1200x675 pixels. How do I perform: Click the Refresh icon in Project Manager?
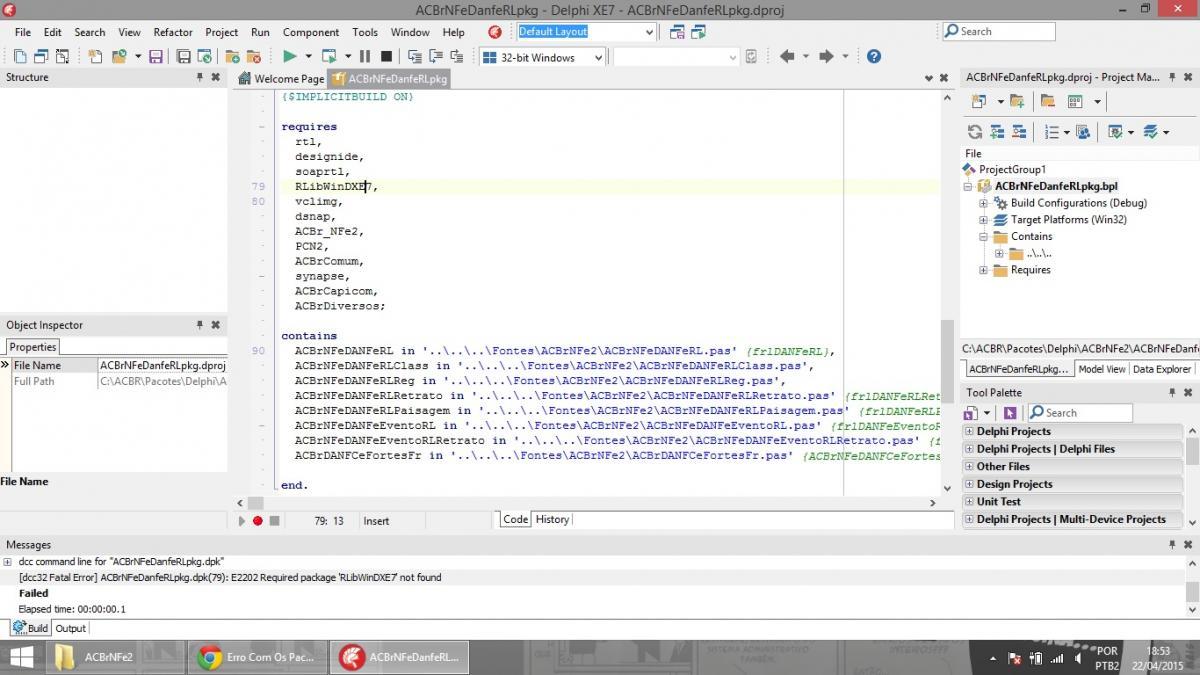974,132
